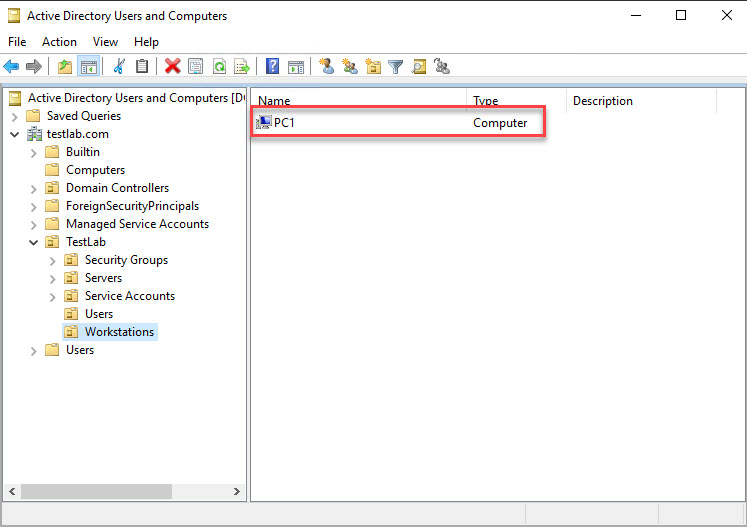Expand the Servers OU

click(52, 279)
